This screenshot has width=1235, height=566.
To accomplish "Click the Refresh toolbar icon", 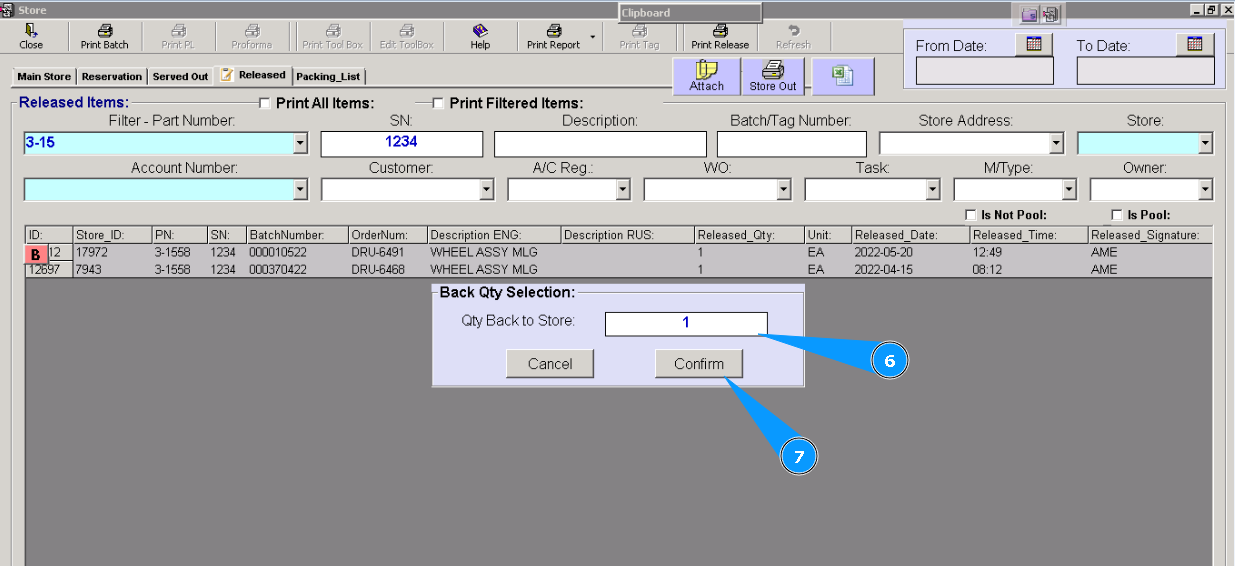I will coord(793,37).
